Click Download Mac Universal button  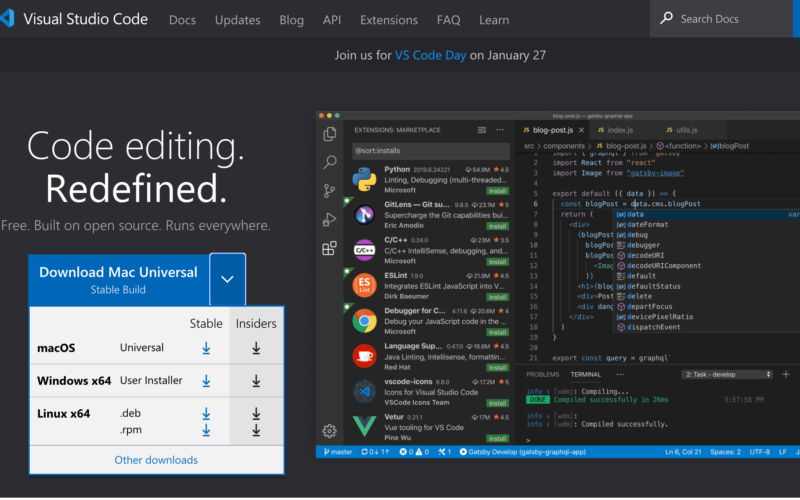point(118,279)
